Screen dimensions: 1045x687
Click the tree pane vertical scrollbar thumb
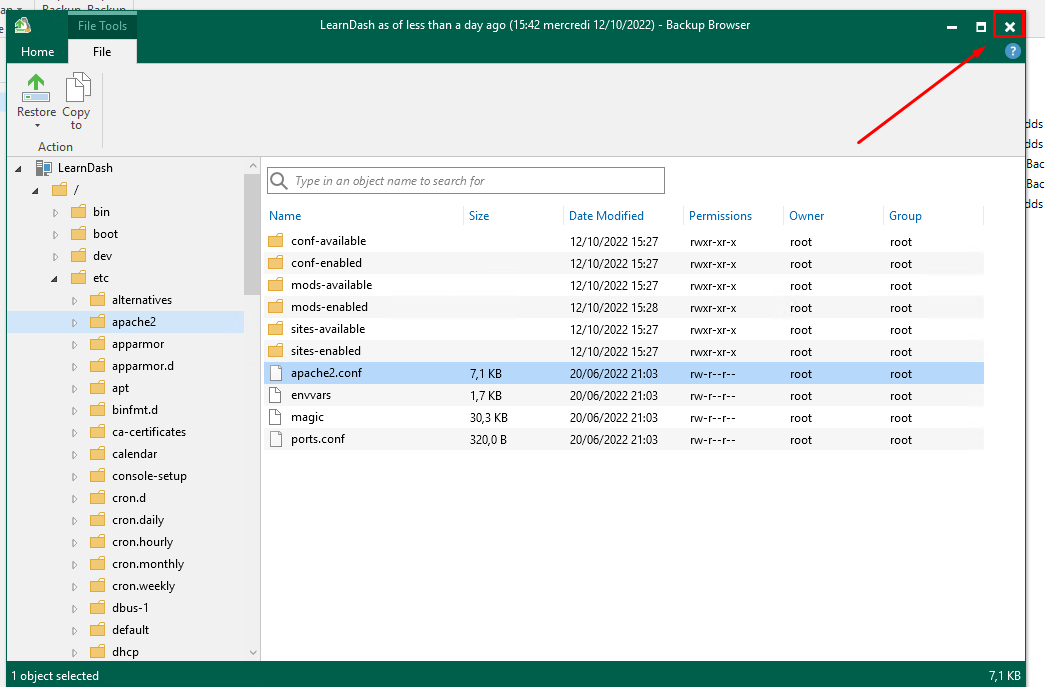point(252,234)
